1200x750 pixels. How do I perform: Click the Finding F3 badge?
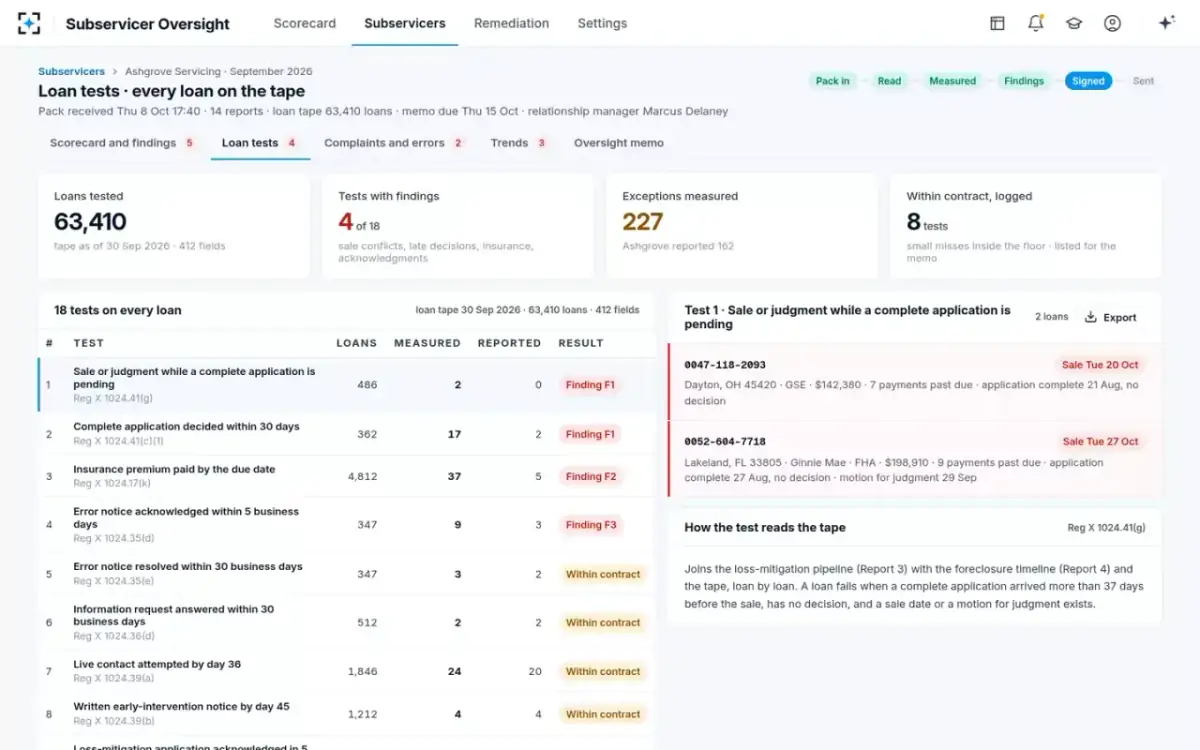tap(590, 525)
